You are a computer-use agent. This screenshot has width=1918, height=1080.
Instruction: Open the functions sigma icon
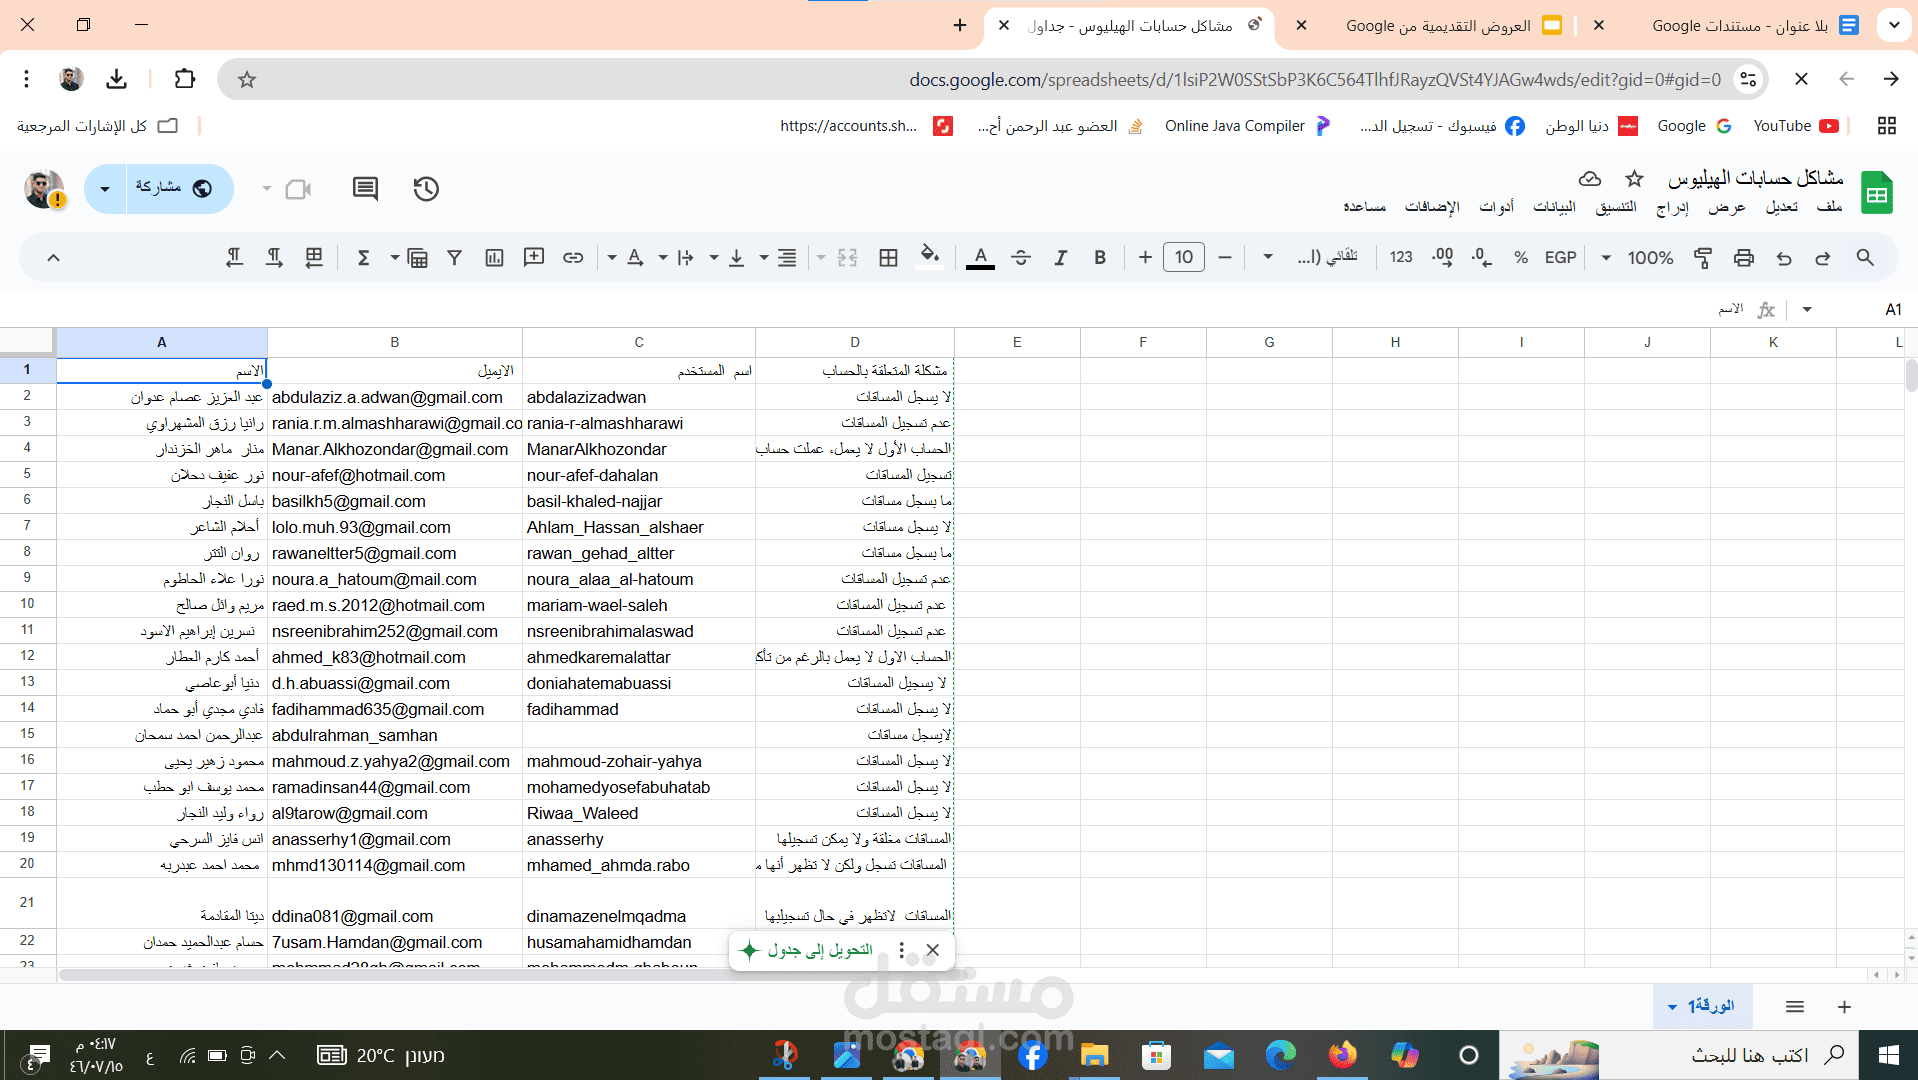click(x=364, y=257)
